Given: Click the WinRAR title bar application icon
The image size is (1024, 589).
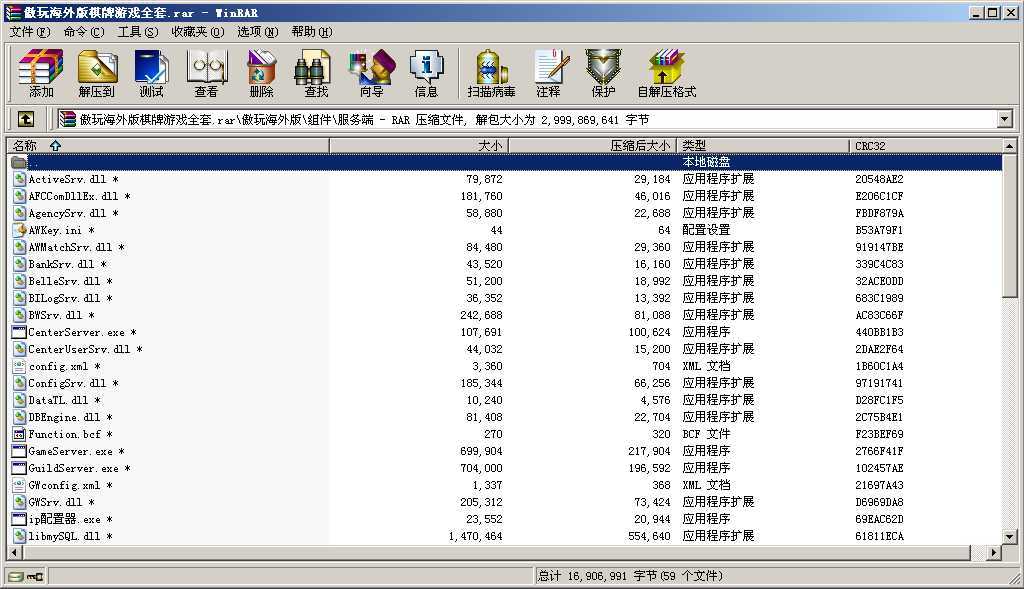Looking at the screenshot, I should 12,12.
